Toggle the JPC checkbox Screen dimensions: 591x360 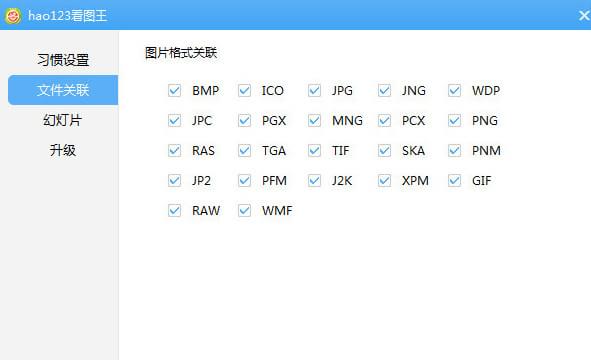coord(175,121)
